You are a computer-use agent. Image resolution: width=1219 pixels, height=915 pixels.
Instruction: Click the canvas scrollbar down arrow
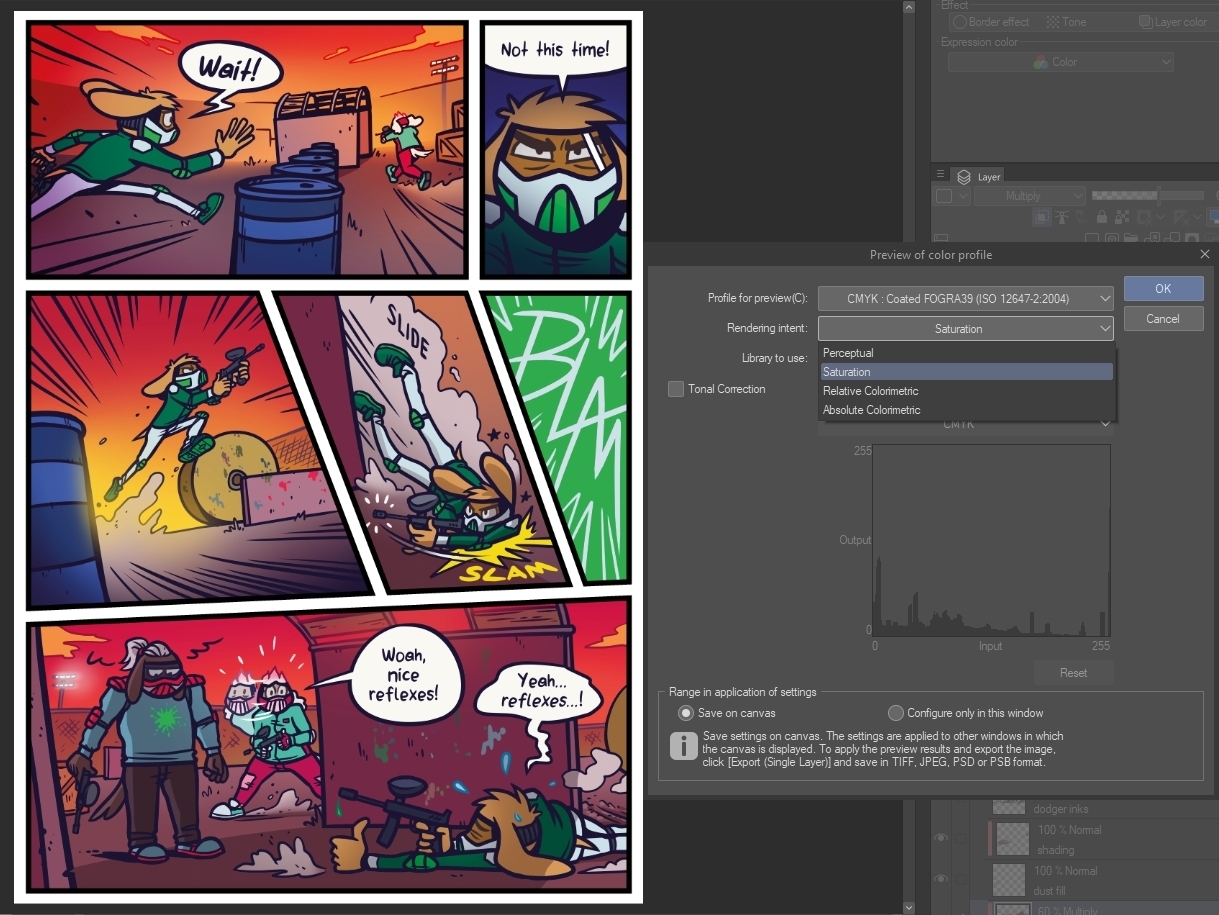coord(908,907)
